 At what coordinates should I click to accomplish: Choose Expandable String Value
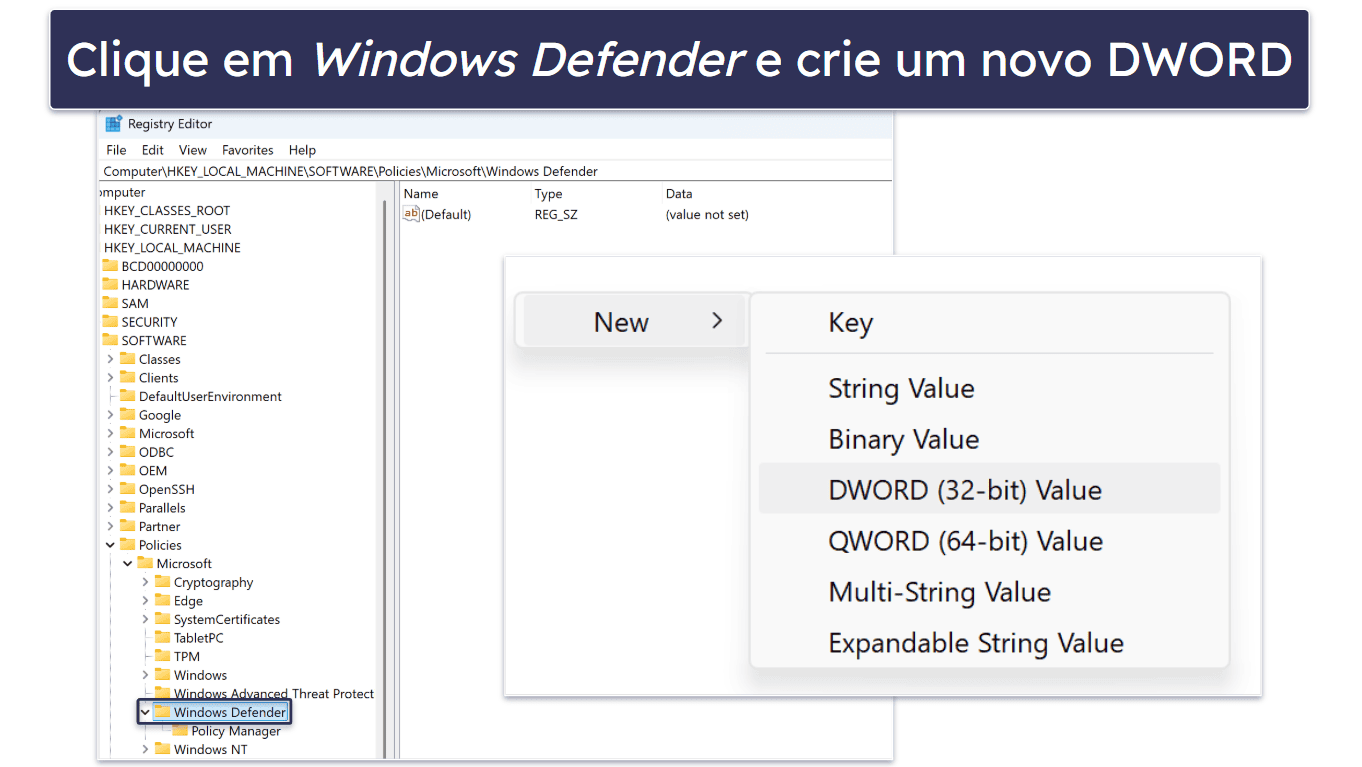[x=990, y=643]
